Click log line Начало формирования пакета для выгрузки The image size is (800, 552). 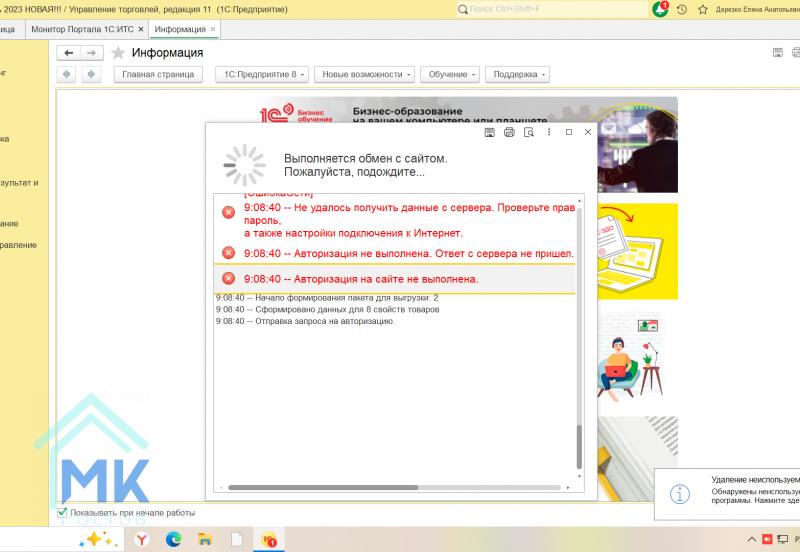coord(327,298)
